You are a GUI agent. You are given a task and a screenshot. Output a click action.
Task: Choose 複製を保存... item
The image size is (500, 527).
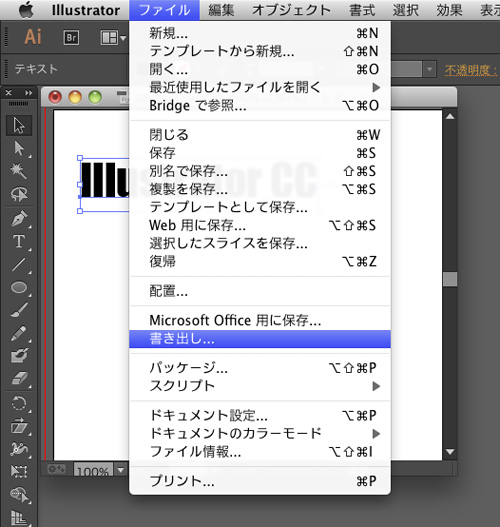[x=260, y=189]
